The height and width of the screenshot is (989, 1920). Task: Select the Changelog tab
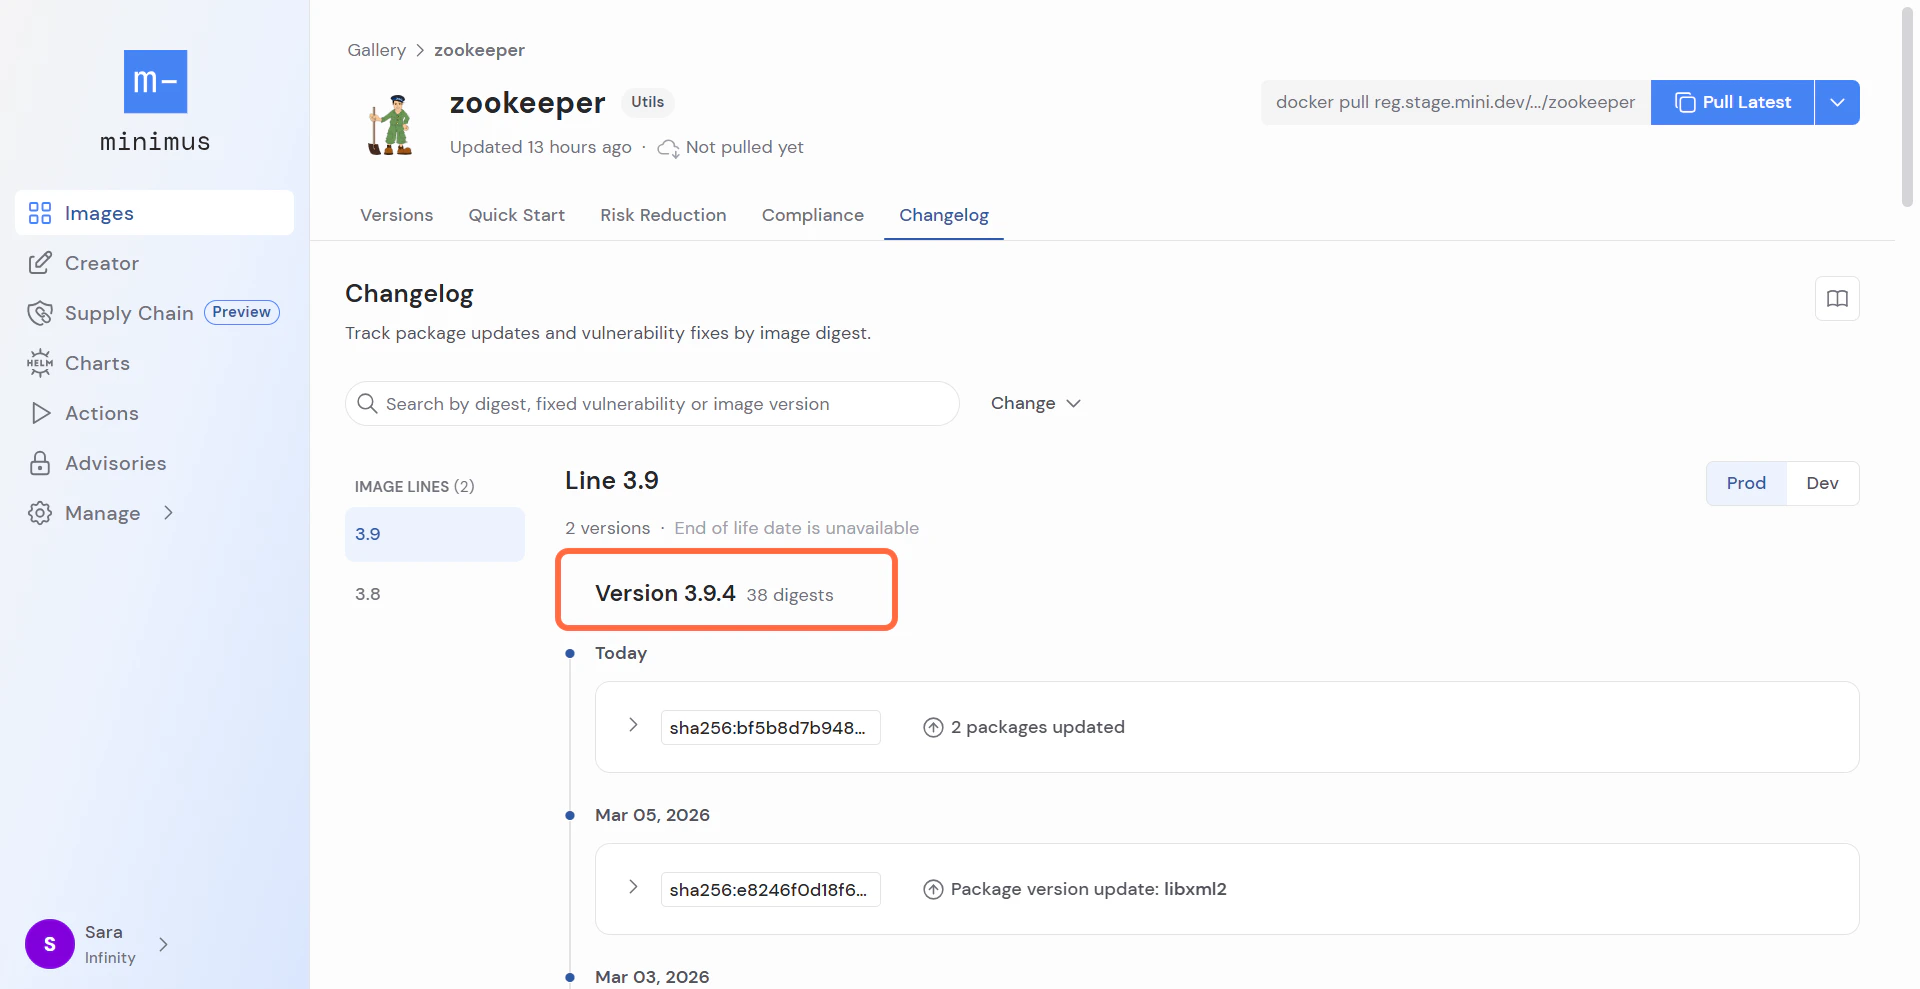tap(943, 215)
